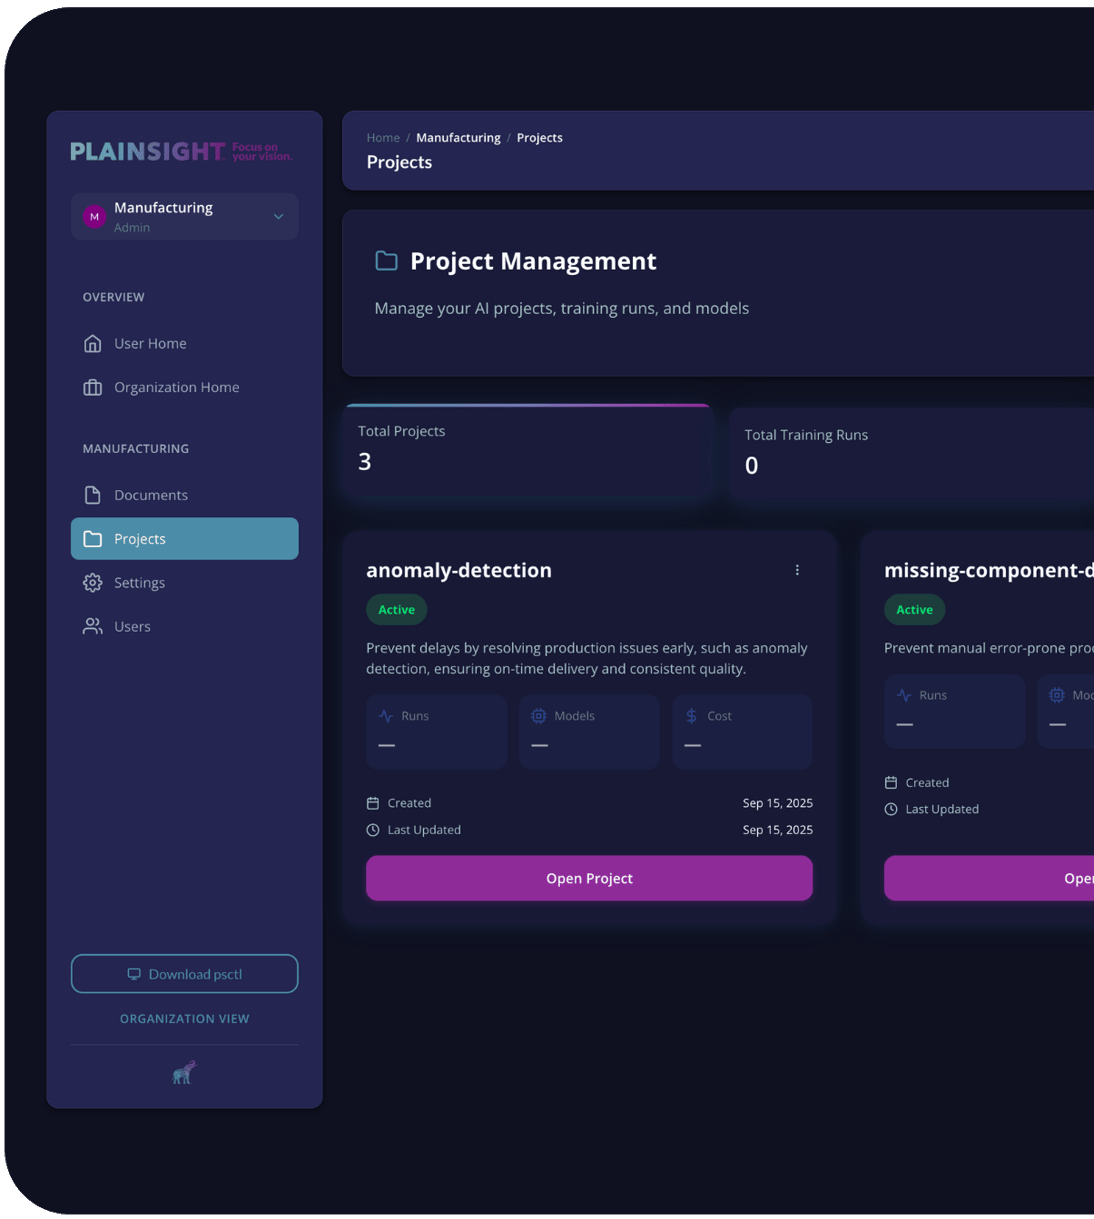Click the Runs activity icon on anomaly-detection card

(385, 715)
